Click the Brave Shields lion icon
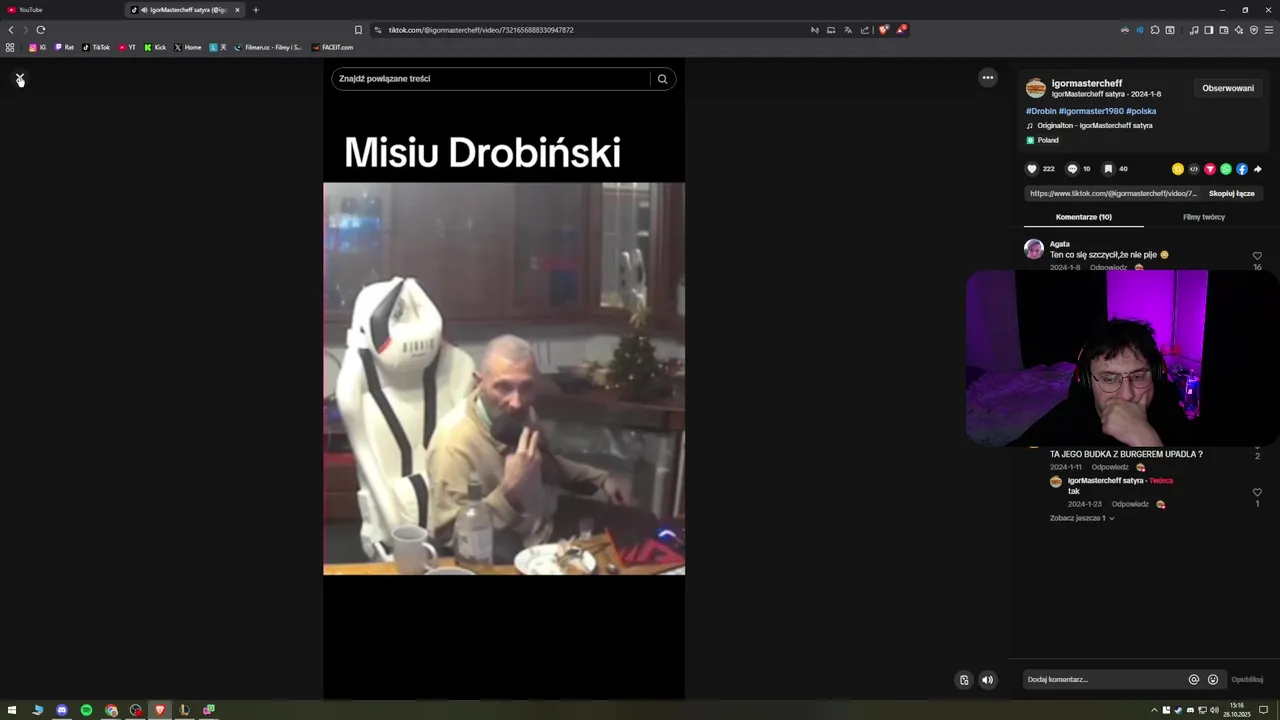This screenshot has width=1280, height=720. (883, 30)
